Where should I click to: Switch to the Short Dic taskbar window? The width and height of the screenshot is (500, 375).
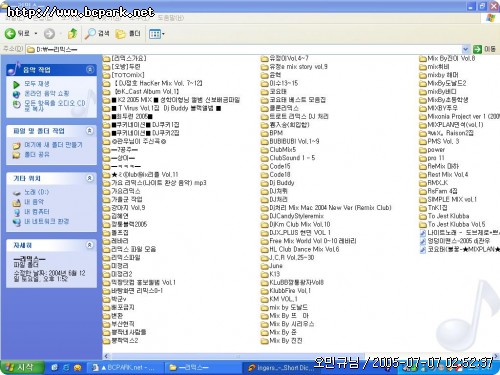click(280, 368)
